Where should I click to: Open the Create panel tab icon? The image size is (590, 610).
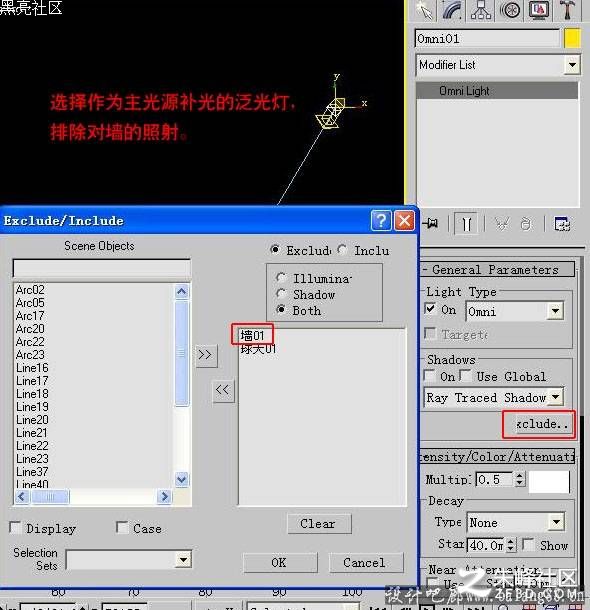424,10
